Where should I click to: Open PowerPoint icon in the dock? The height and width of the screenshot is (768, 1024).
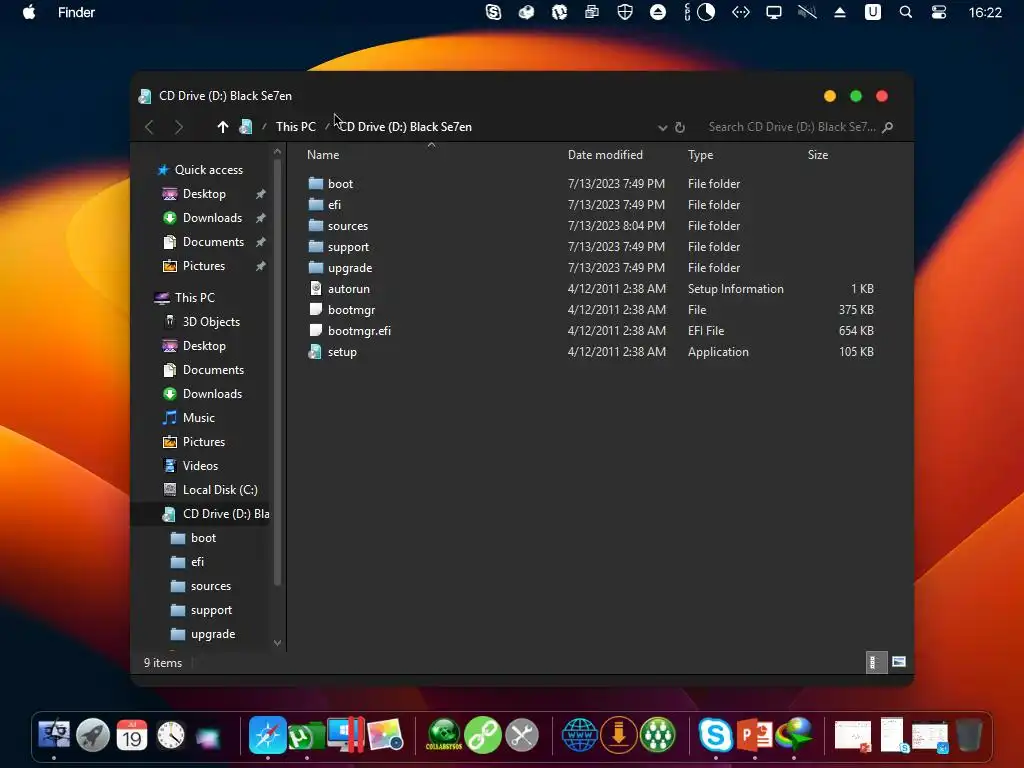(755, 736)
